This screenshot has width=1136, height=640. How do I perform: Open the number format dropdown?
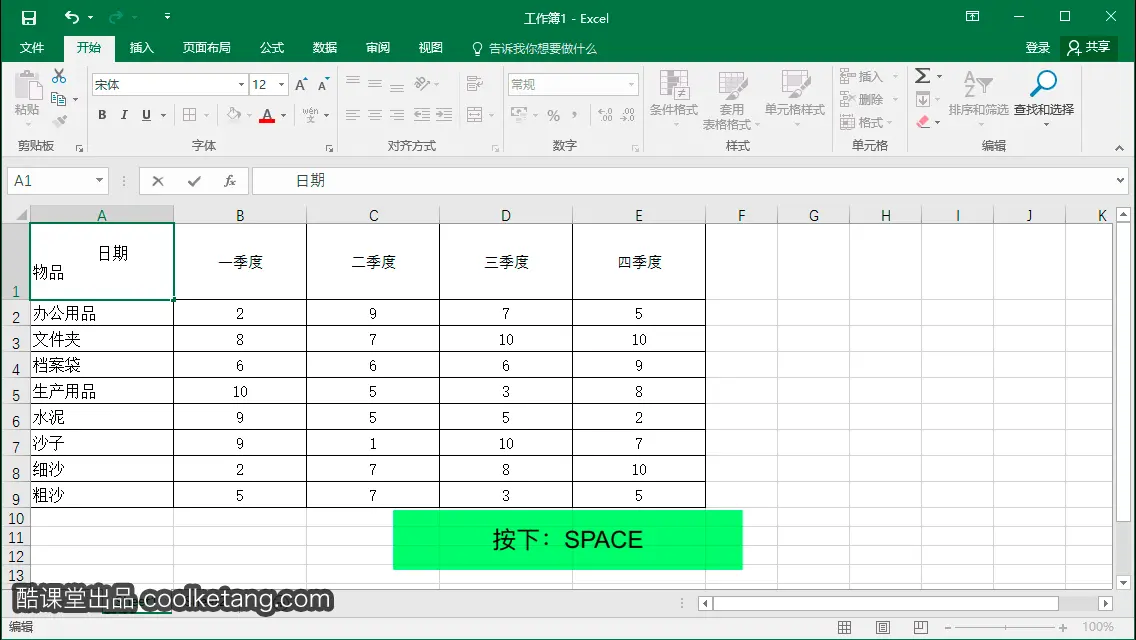point(631,85)
